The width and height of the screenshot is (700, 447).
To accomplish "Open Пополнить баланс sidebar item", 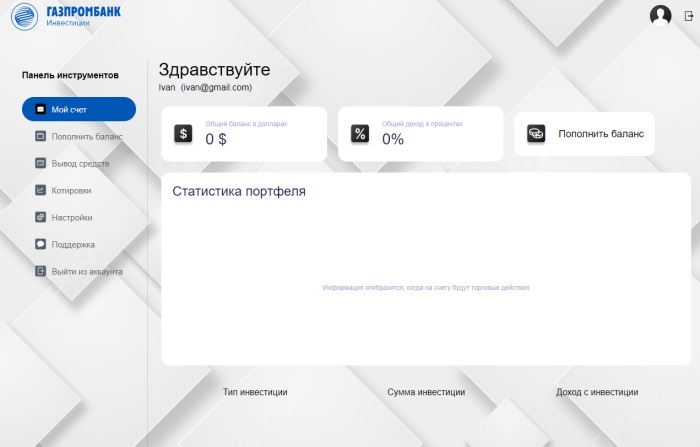I will 79,136.
